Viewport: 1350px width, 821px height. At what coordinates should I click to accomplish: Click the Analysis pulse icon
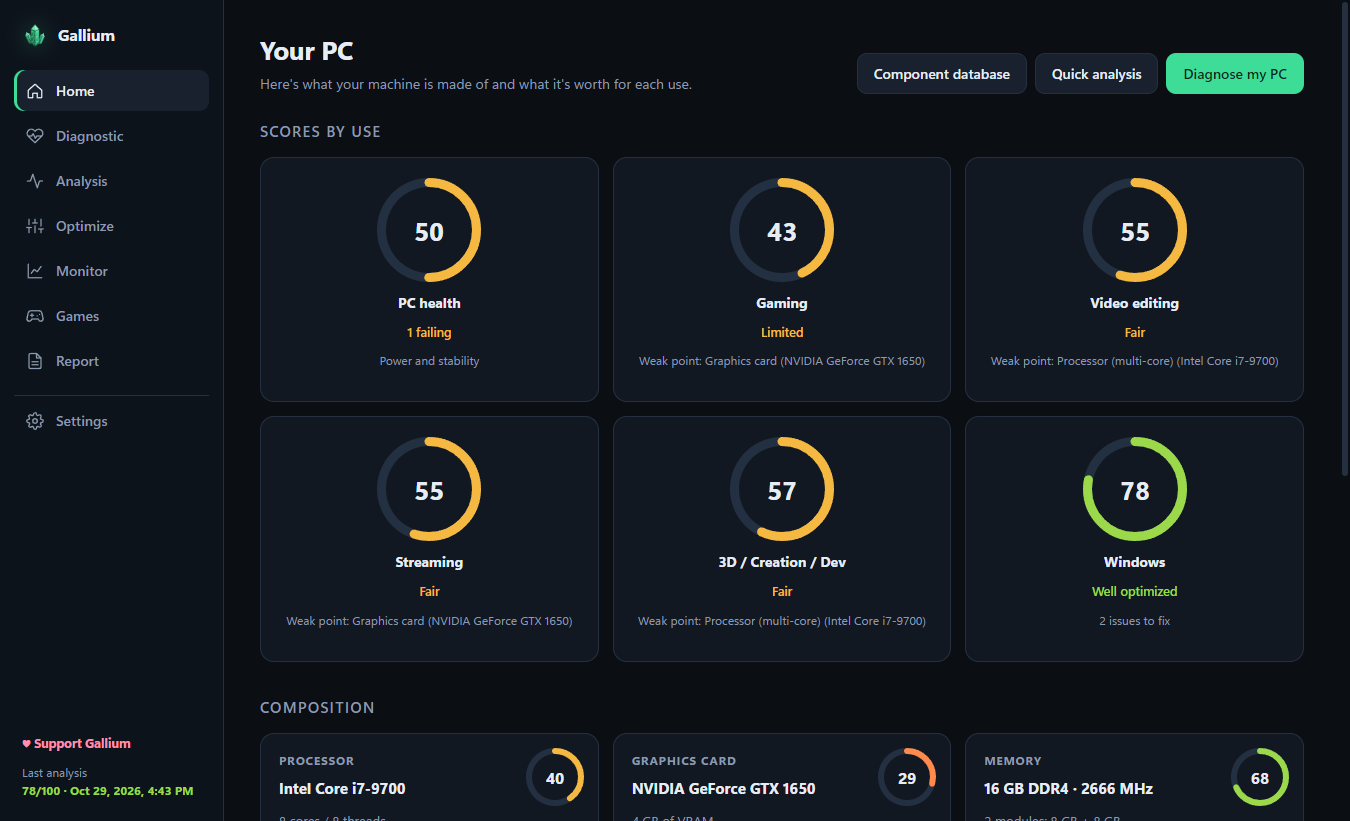coord(35,181)
